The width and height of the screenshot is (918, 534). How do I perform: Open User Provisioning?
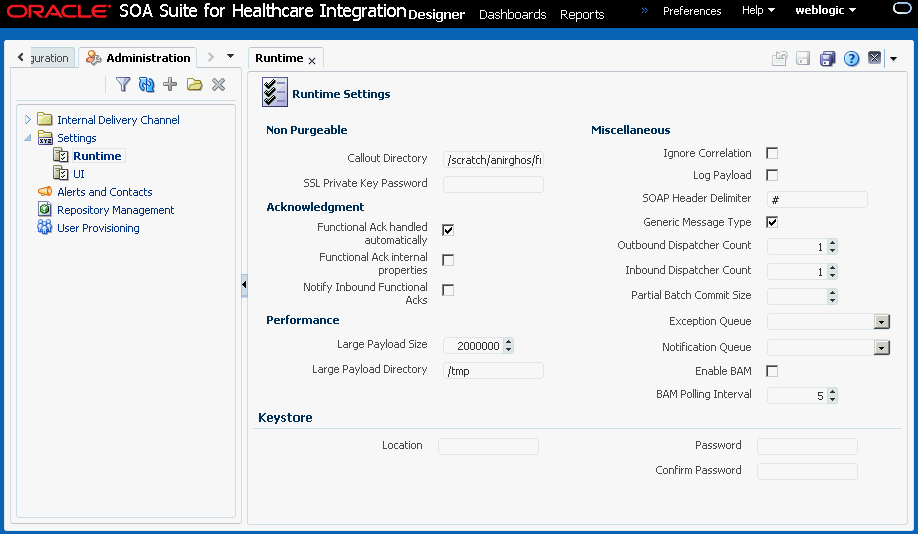click(x=98, y=228)
